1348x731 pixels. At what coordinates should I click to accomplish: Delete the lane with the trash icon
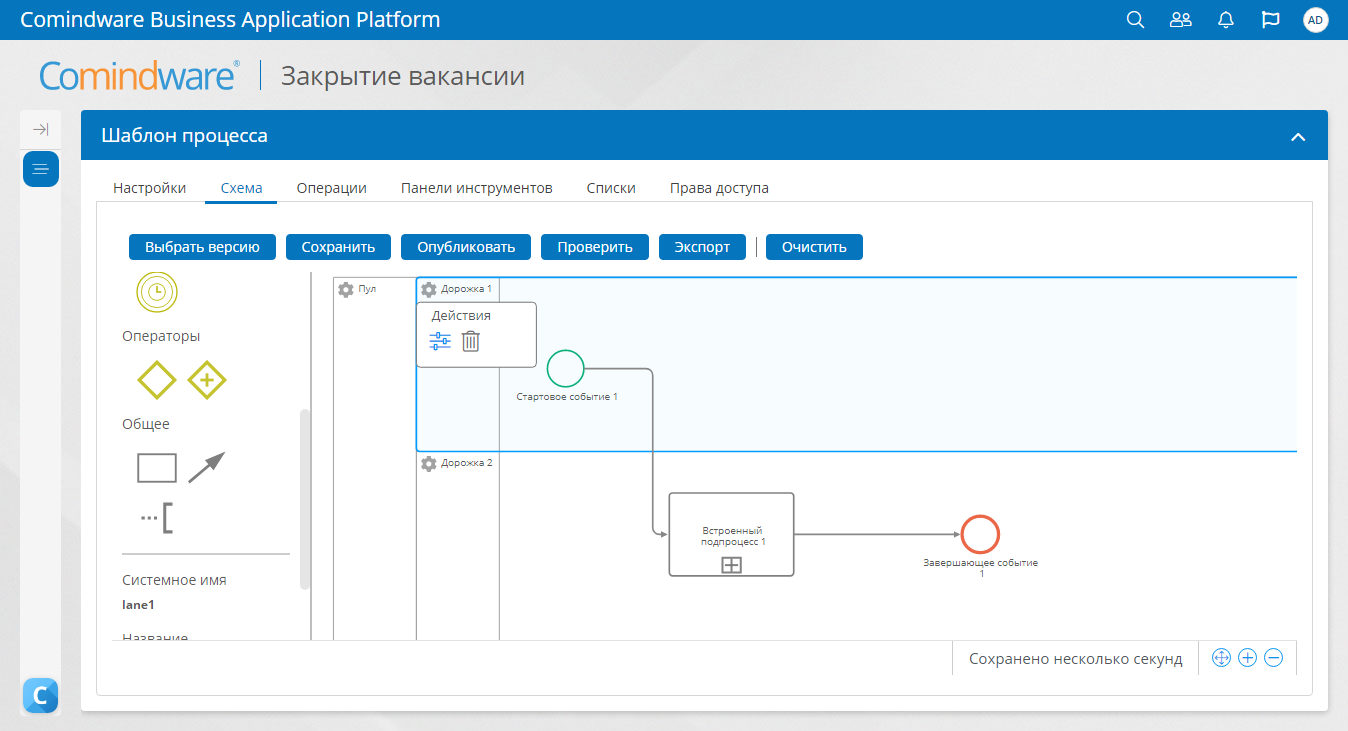[x=471, y=341]
